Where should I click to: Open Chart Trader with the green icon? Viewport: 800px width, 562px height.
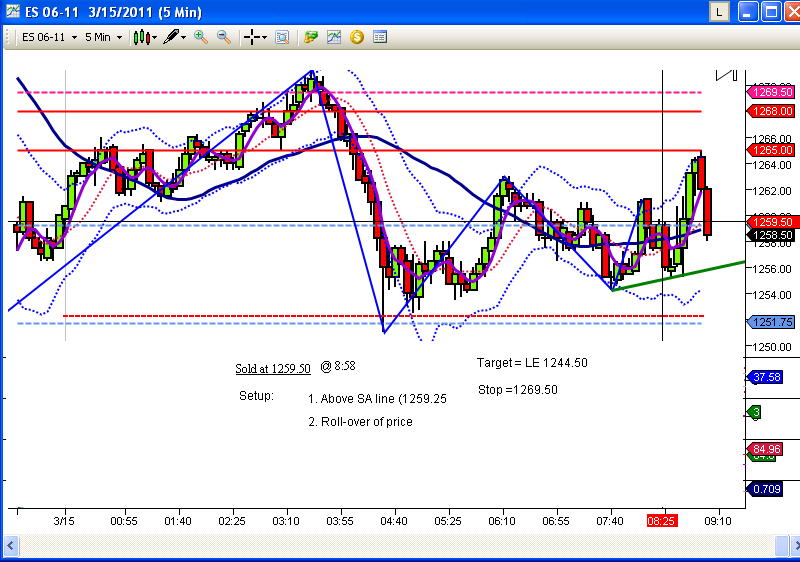point(310,37)
